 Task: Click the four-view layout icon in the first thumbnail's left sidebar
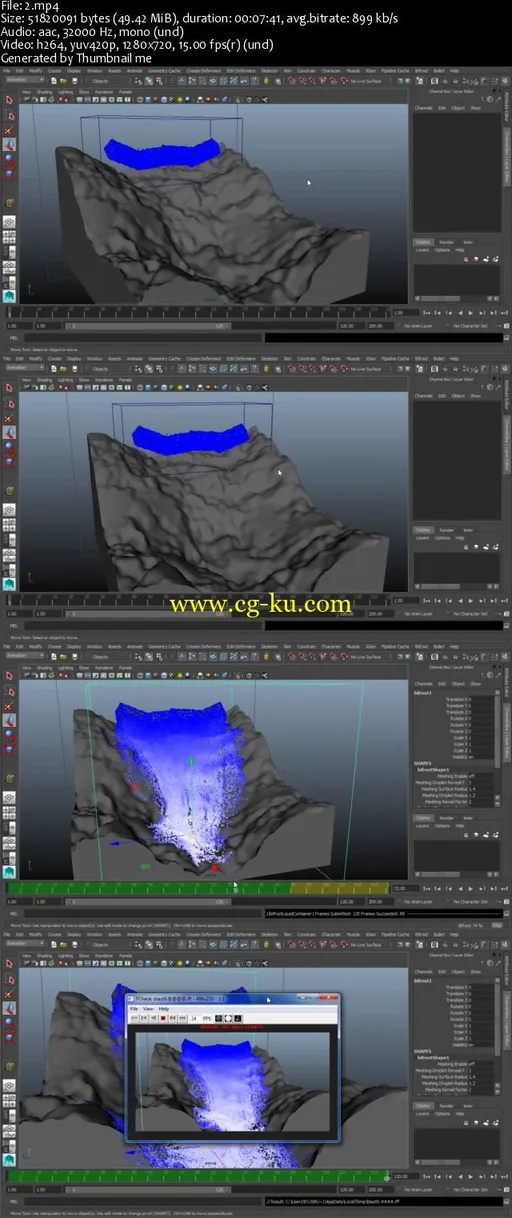point(9,238)
